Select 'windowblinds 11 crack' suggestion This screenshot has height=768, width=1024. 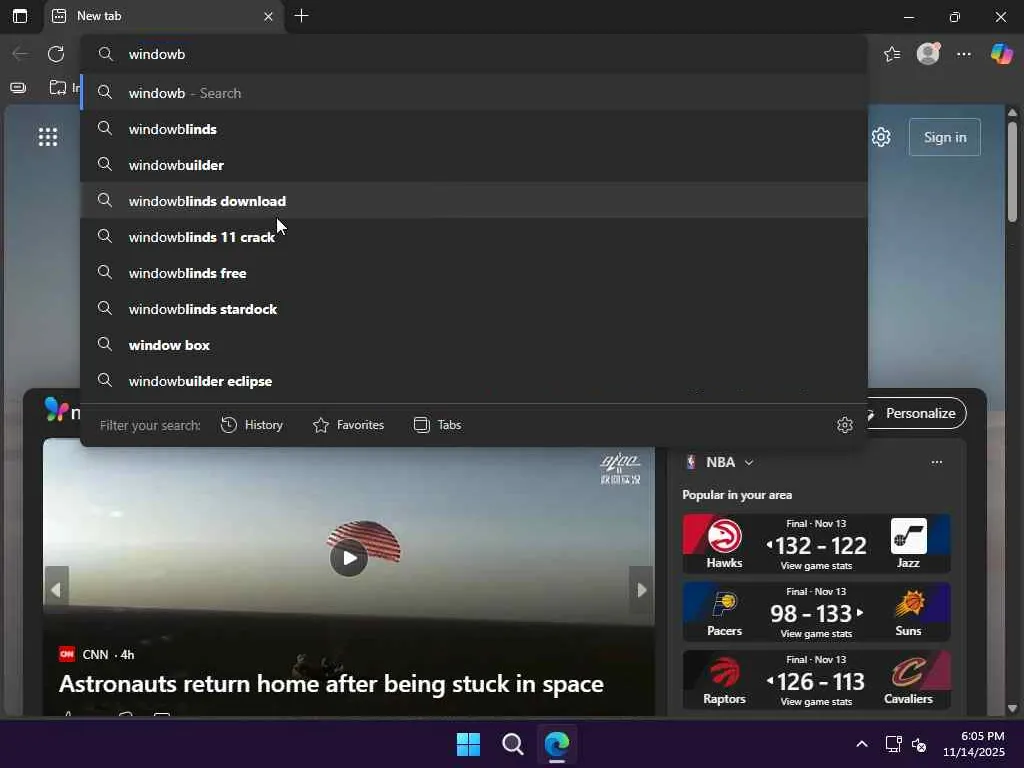coord(474,236)
